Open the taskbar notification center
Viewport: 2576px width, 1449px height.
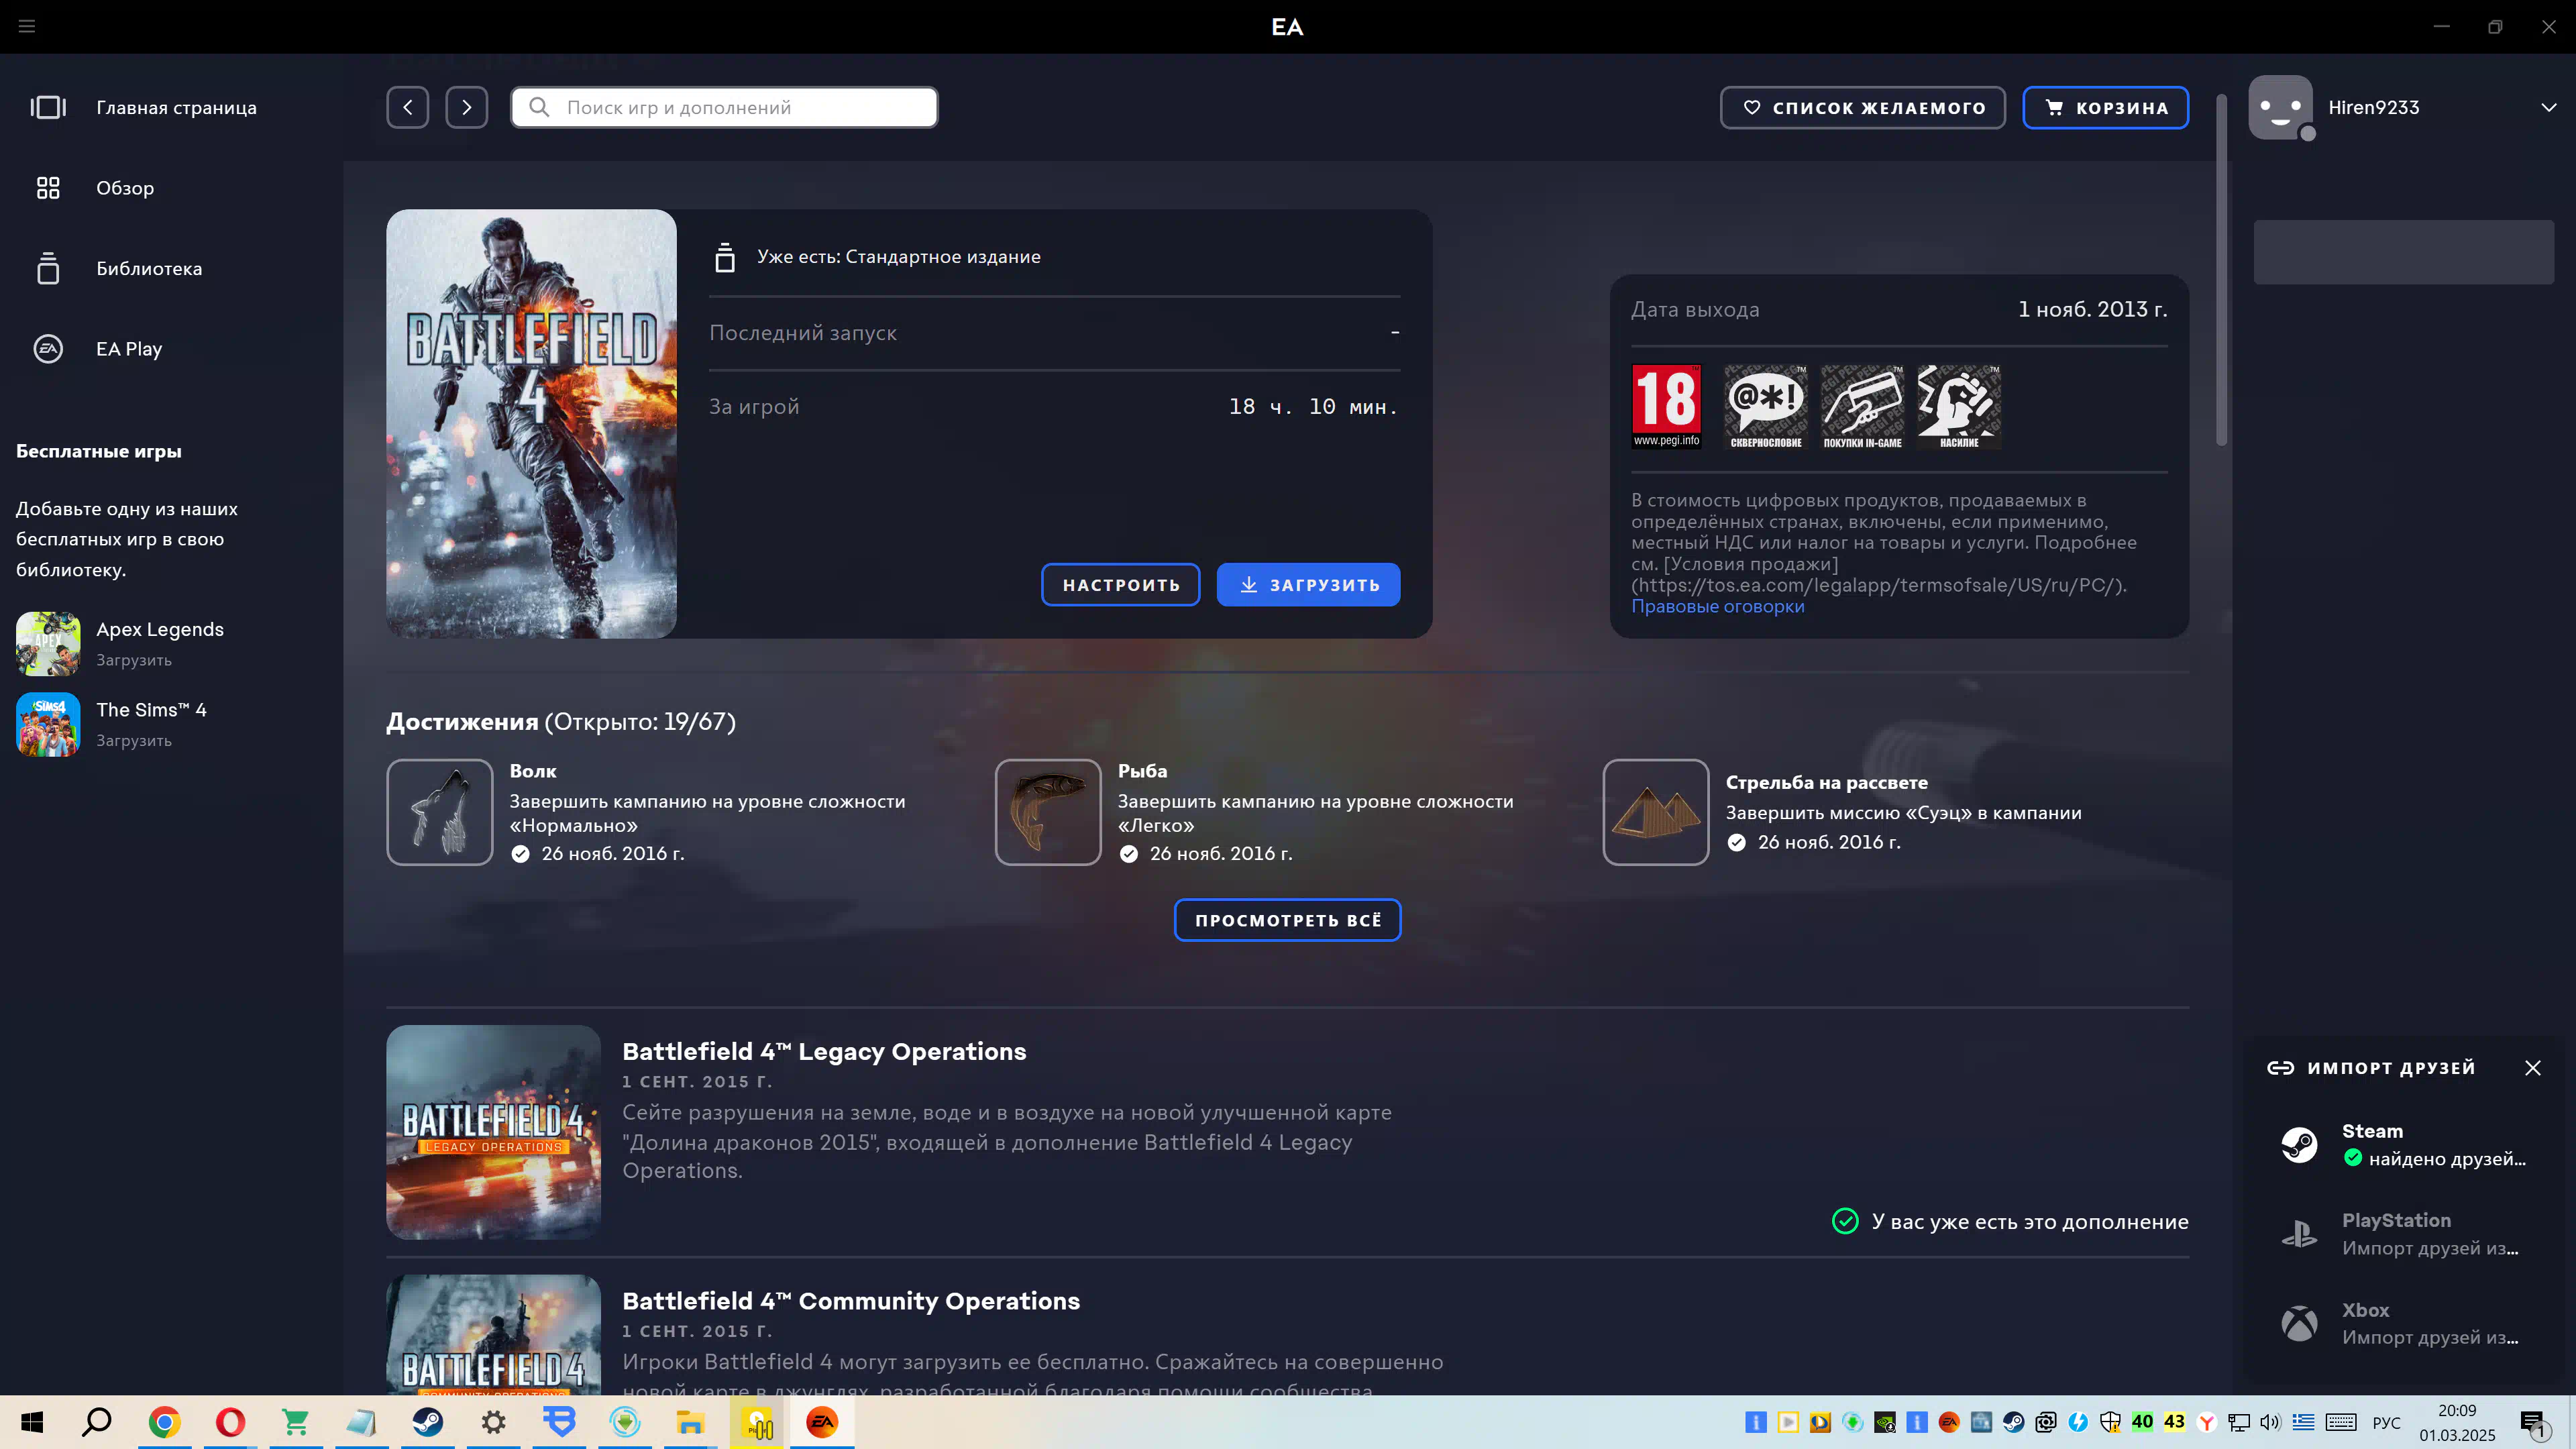[x=2533, y=1423]
